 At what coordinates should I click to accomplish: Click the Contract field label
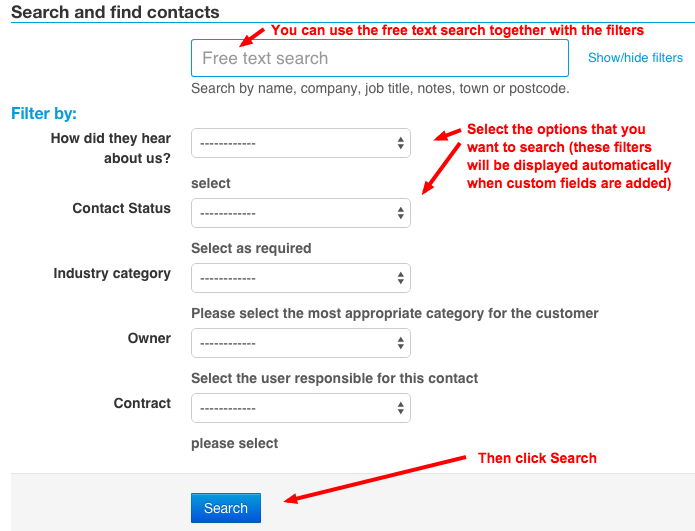coord(142,403)
